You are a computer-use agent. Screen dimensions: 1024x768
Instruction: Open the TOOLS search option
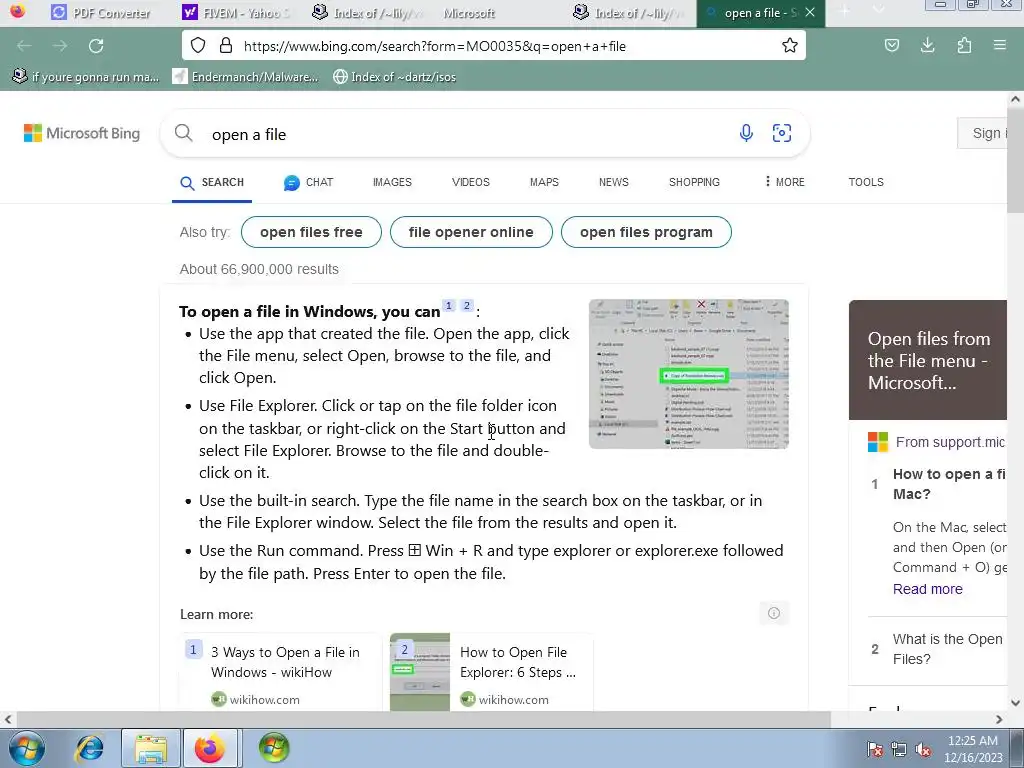(x=865, y=182)
